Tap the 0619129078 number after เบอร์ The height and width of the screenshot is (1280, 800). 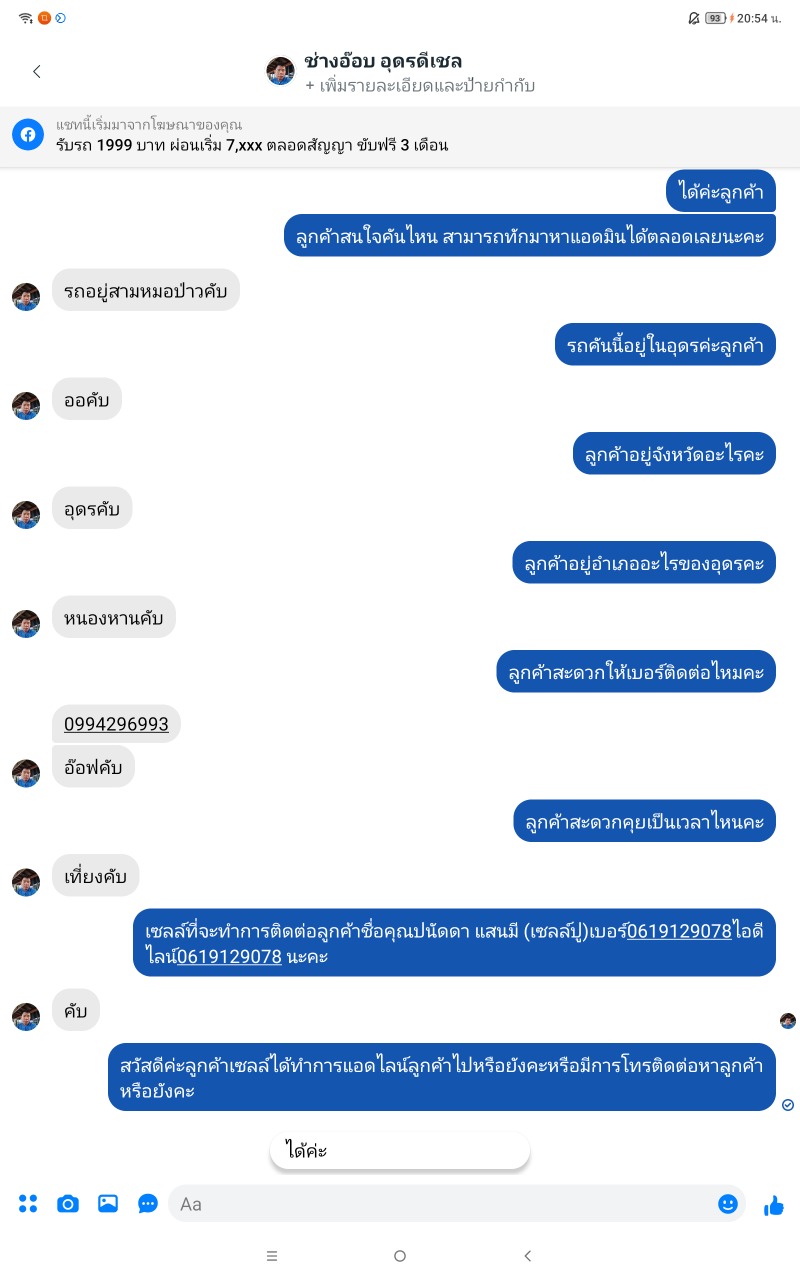click(679, 931)
